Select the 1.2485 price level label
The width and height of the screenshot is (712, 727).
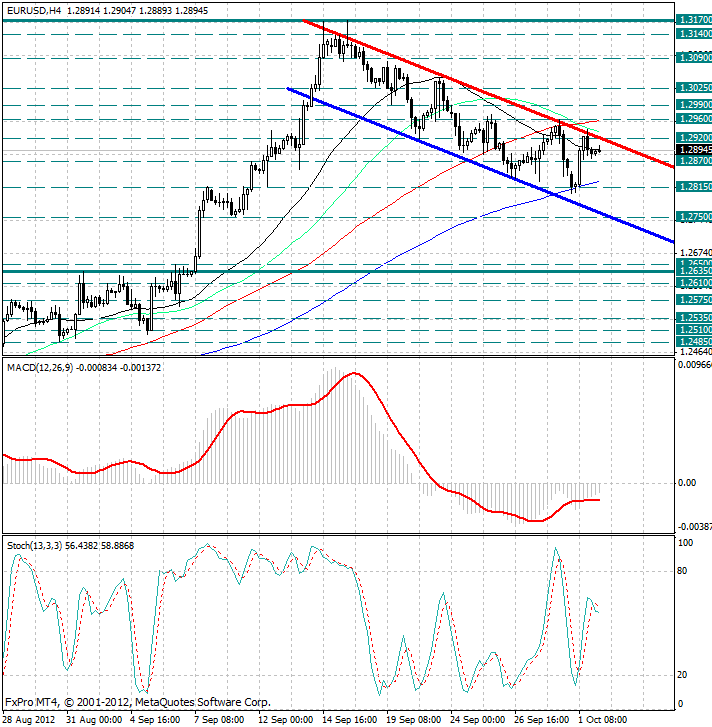694,342
